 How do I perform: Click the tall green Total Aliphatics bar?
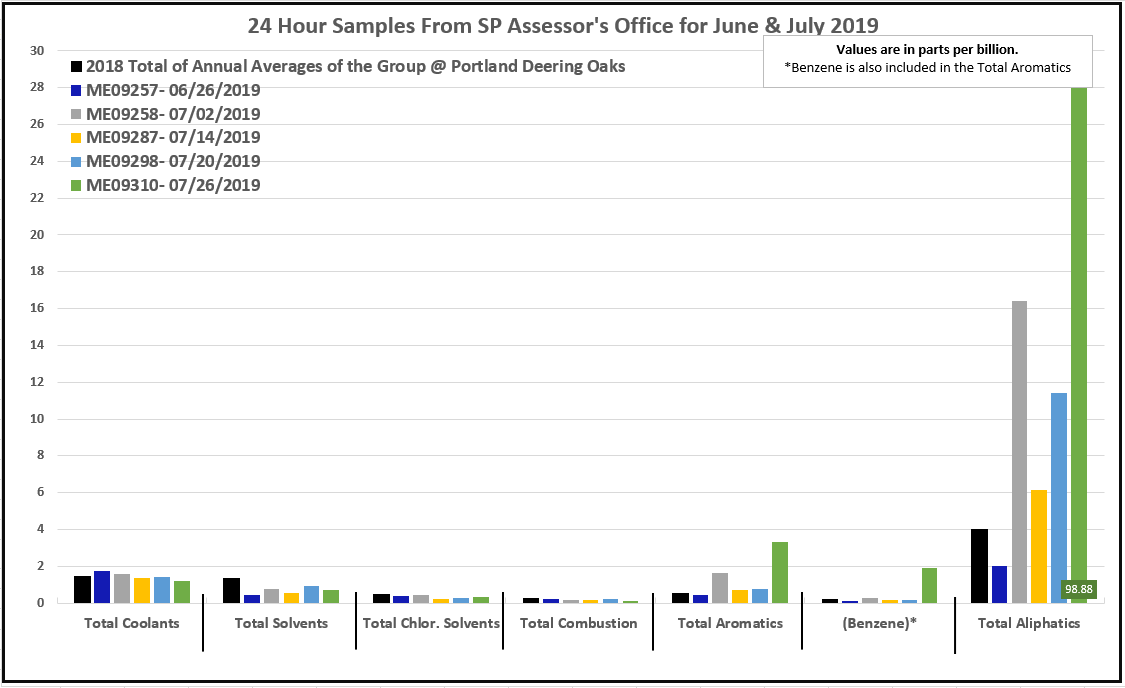coord(1078,340)
